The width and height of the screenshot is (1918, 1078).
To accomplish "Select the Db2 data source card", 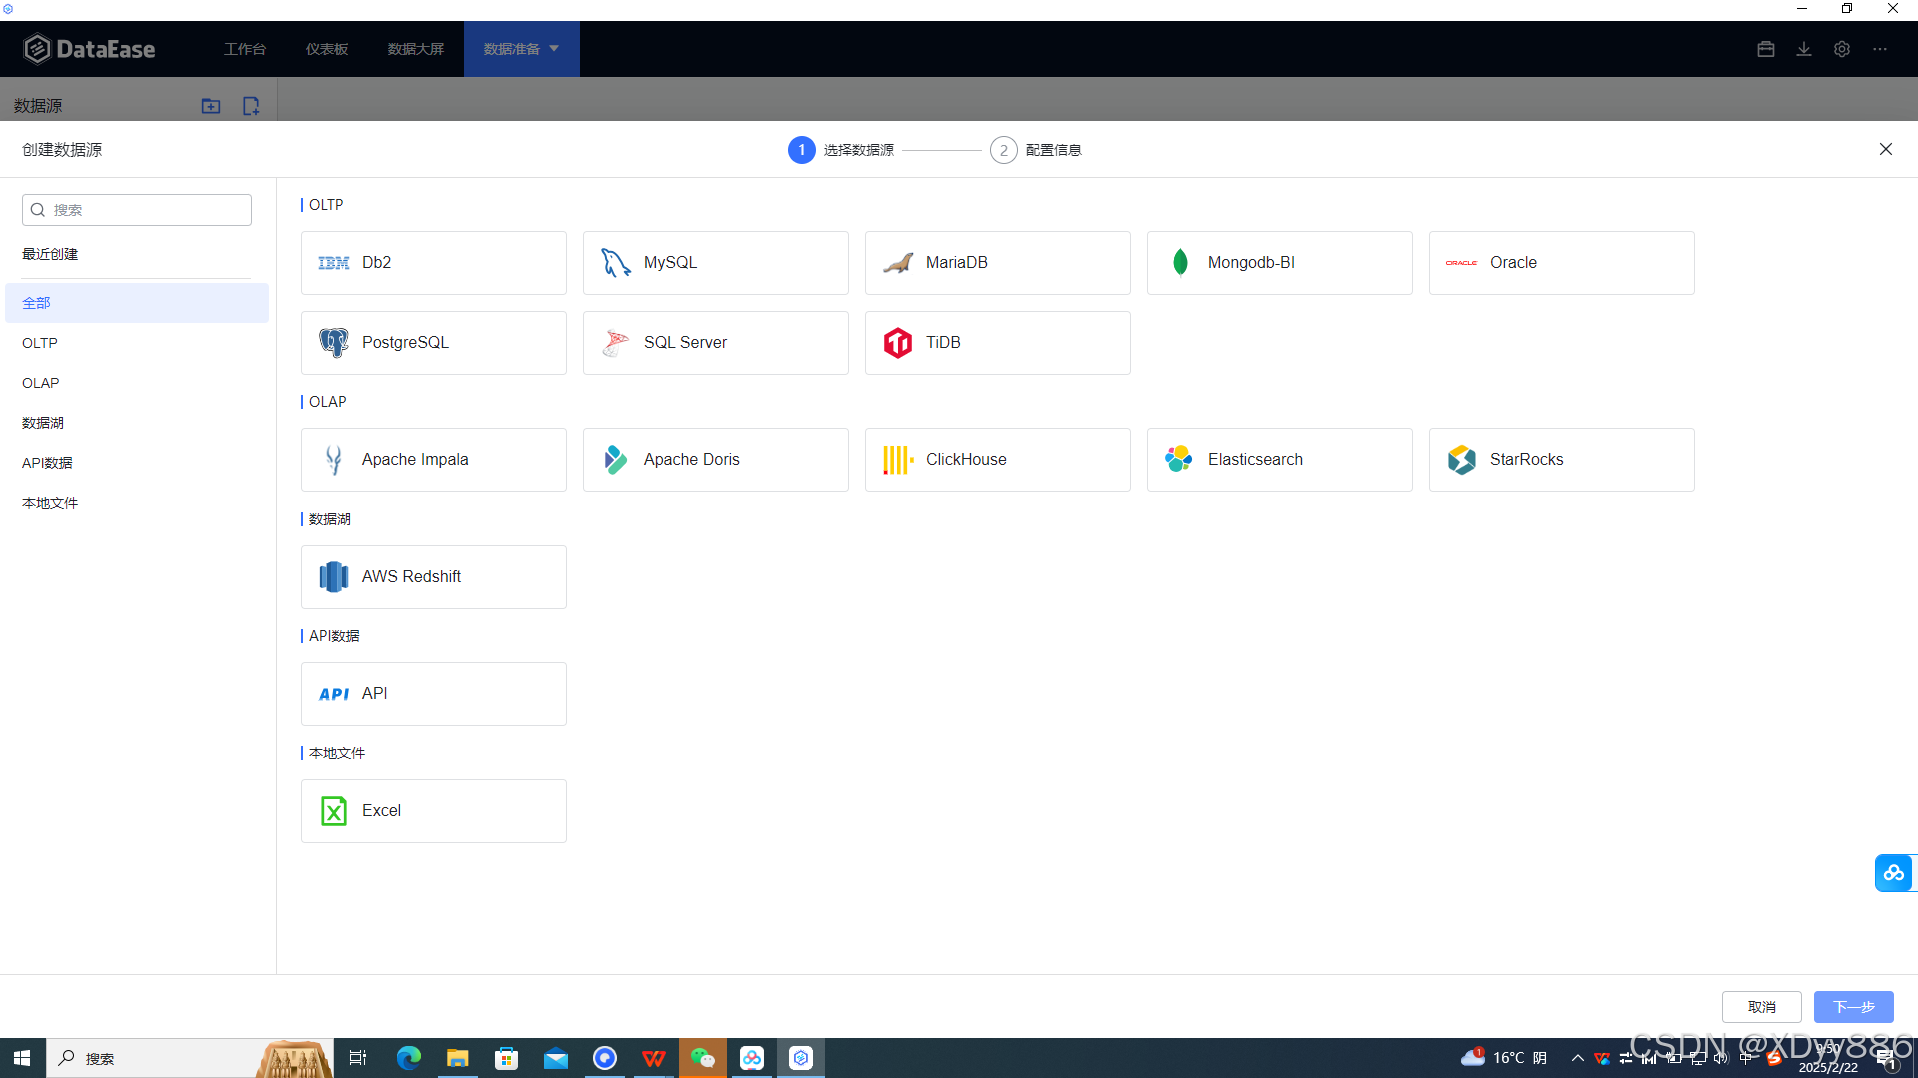I will (433, 263).
